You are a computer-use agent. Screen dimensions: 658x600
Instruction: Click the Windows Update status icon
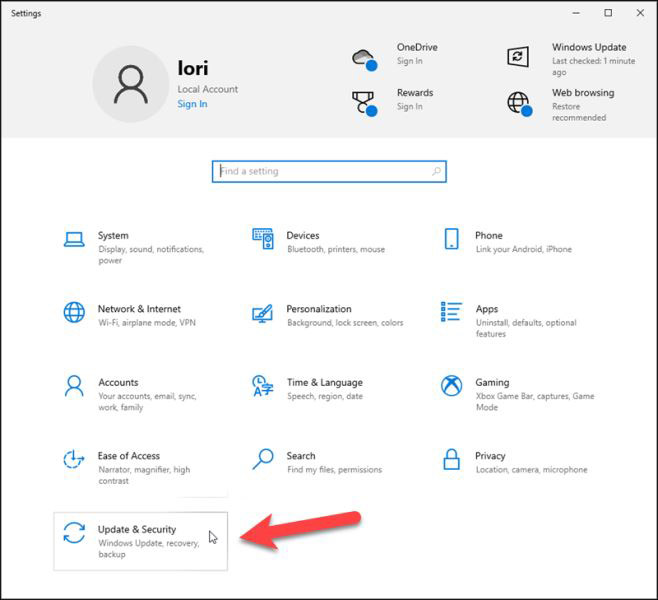pyautogui.click(x=518, y=56)
